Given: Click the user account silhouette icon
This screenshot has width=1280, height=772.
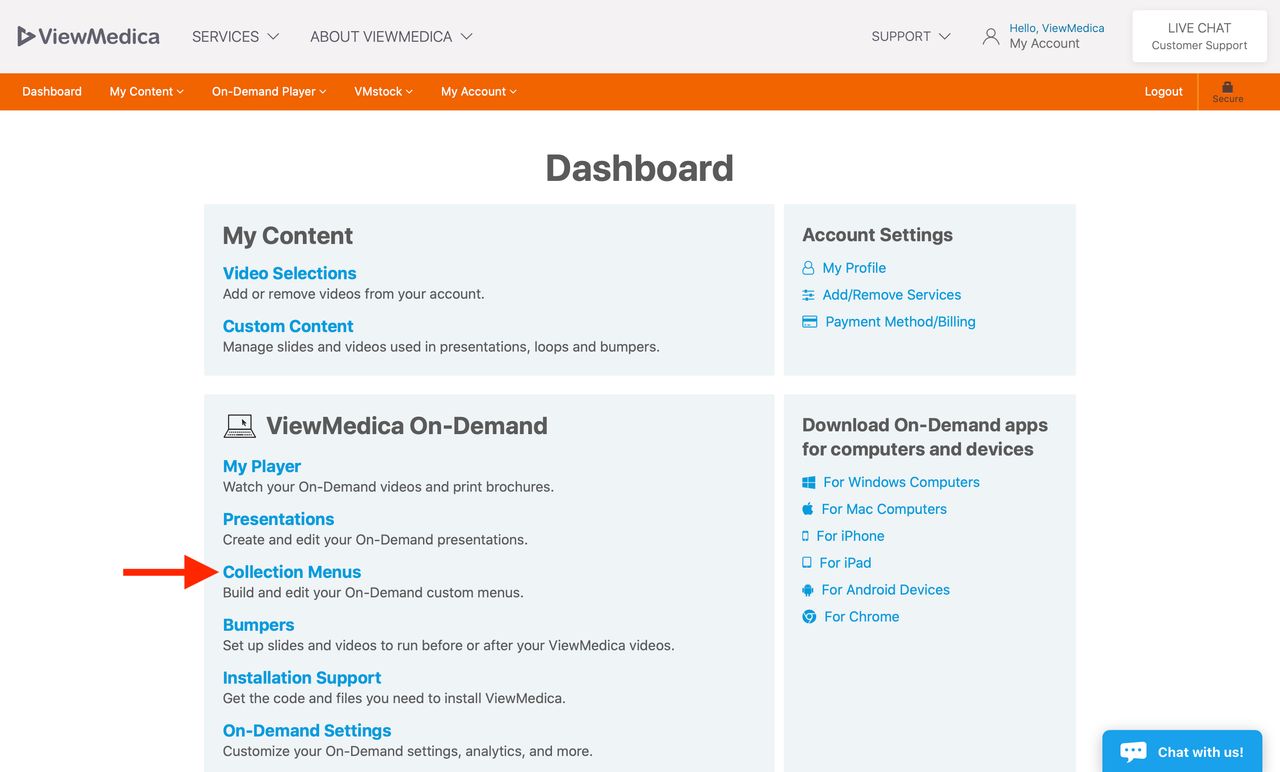Looking at the screenshot, I should coord(991,37).
